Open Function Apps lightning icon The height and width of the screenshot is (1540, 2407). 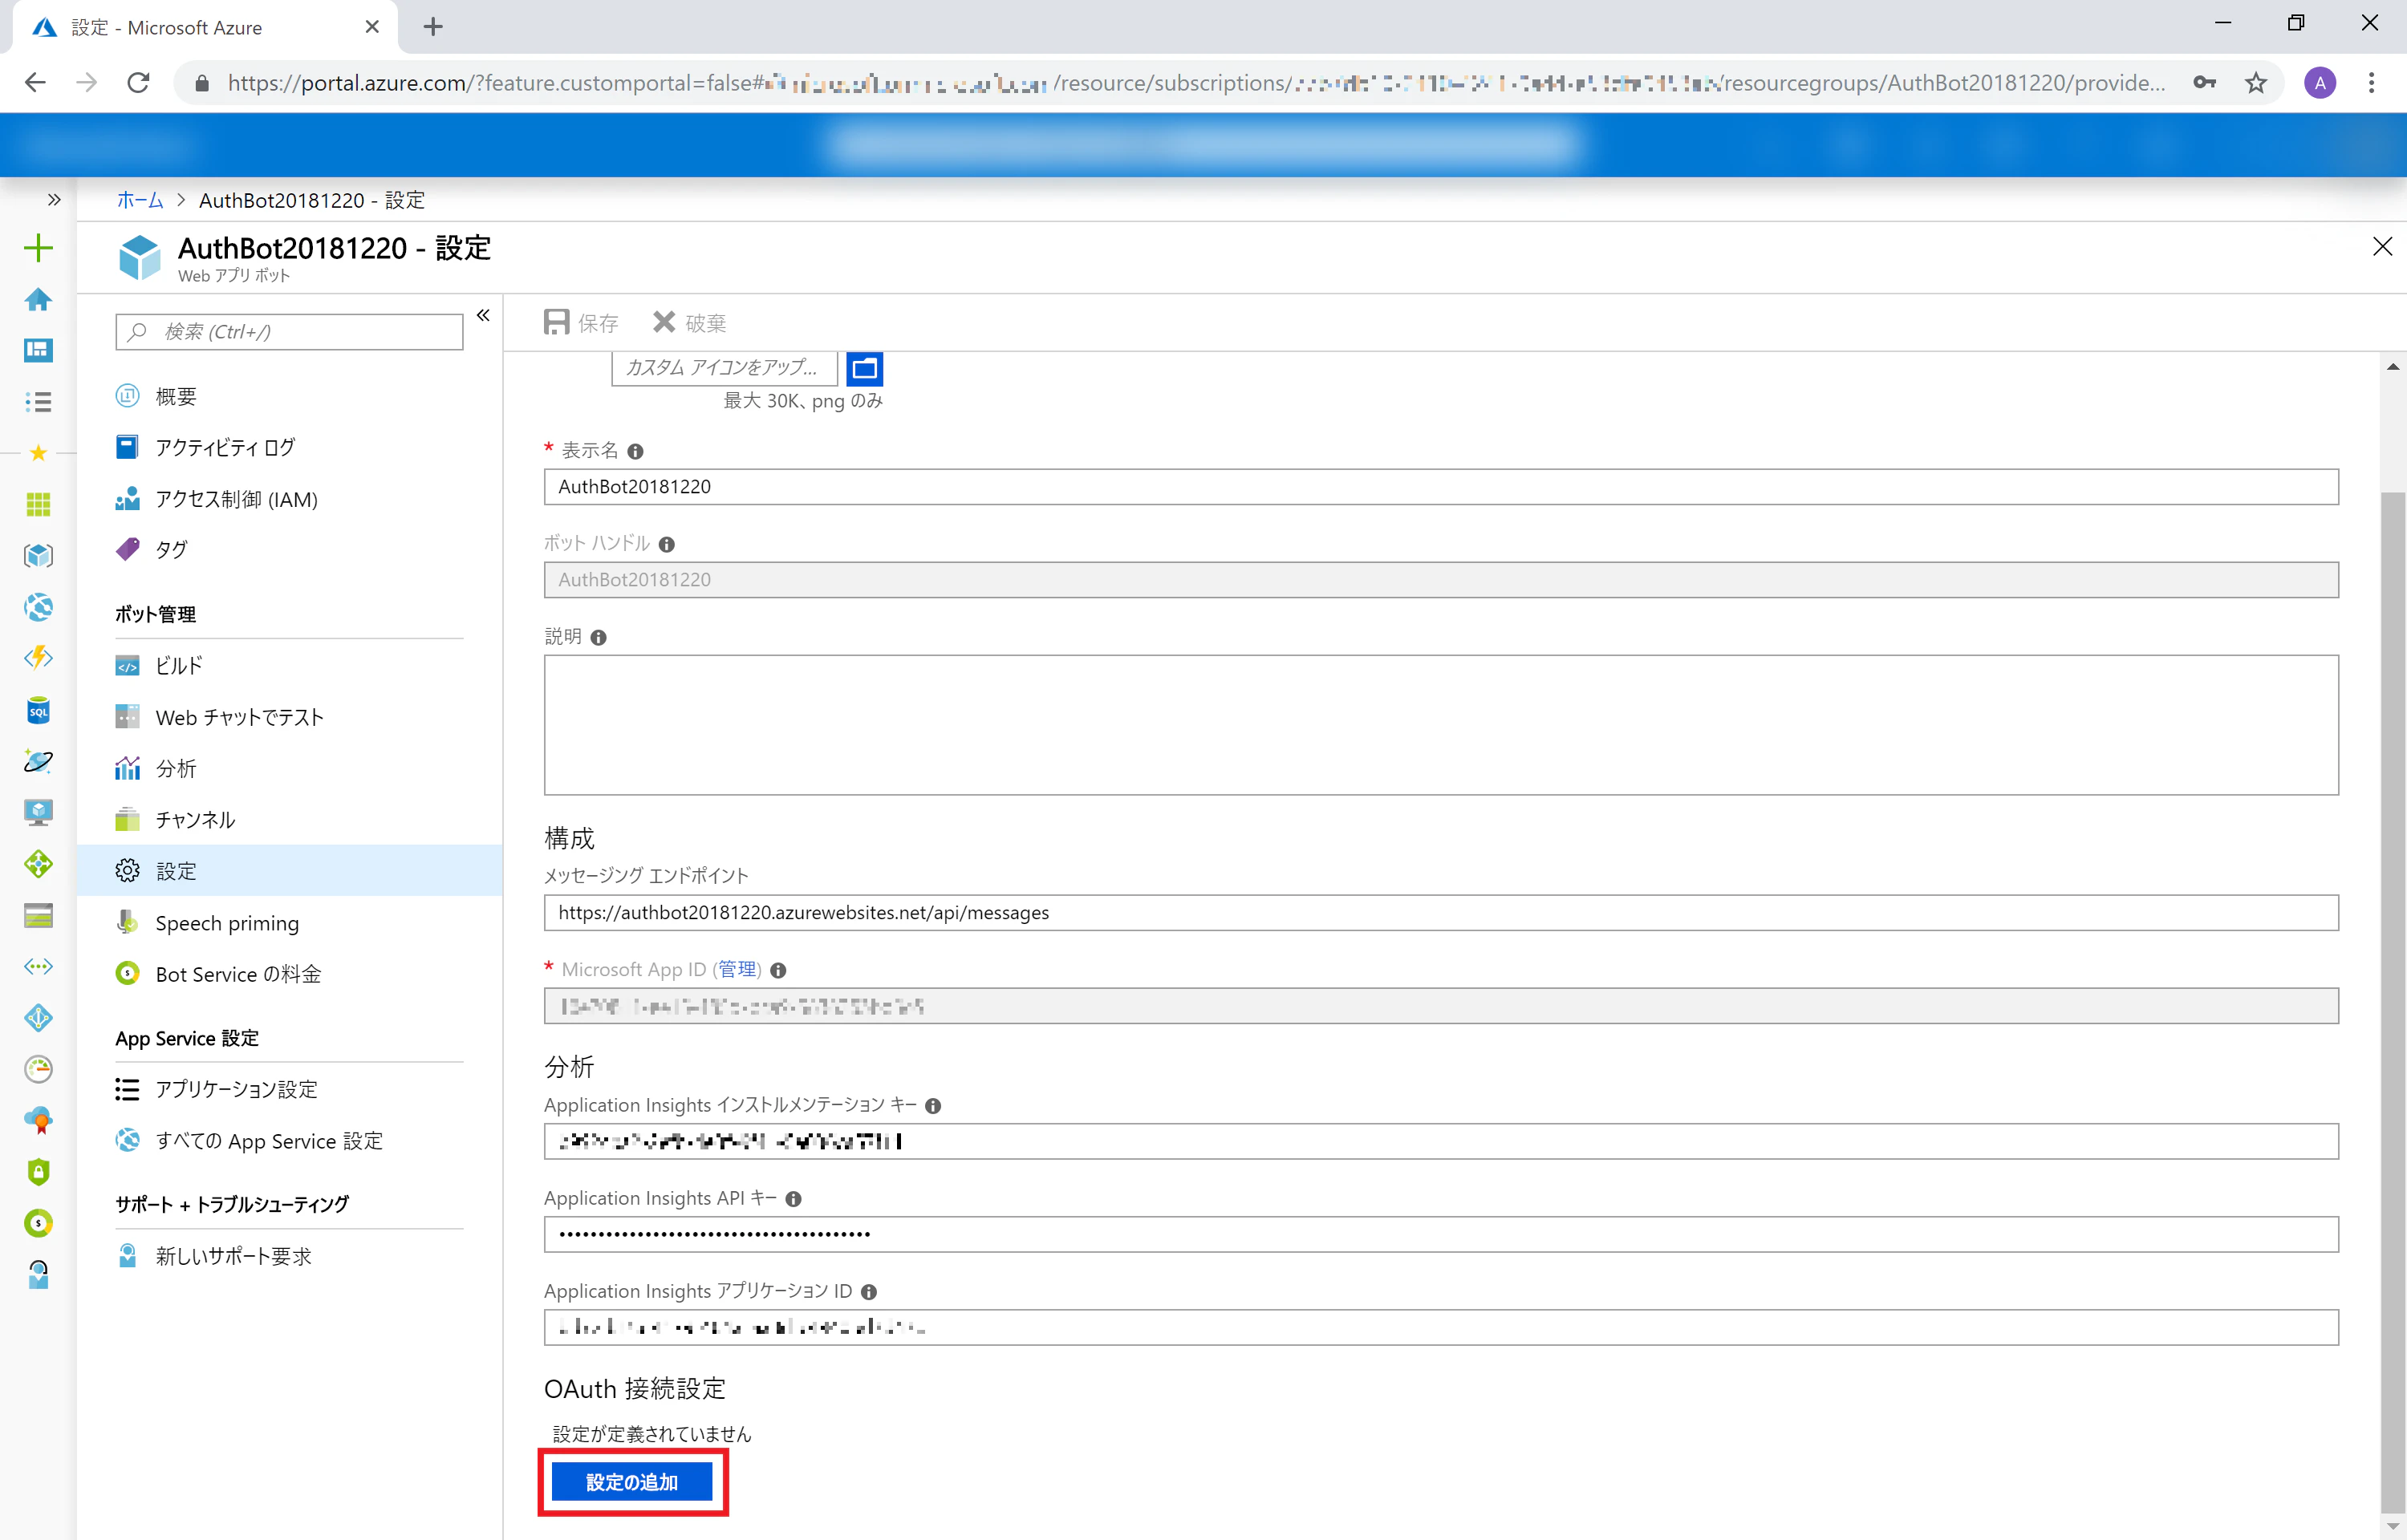click(38, 658)
